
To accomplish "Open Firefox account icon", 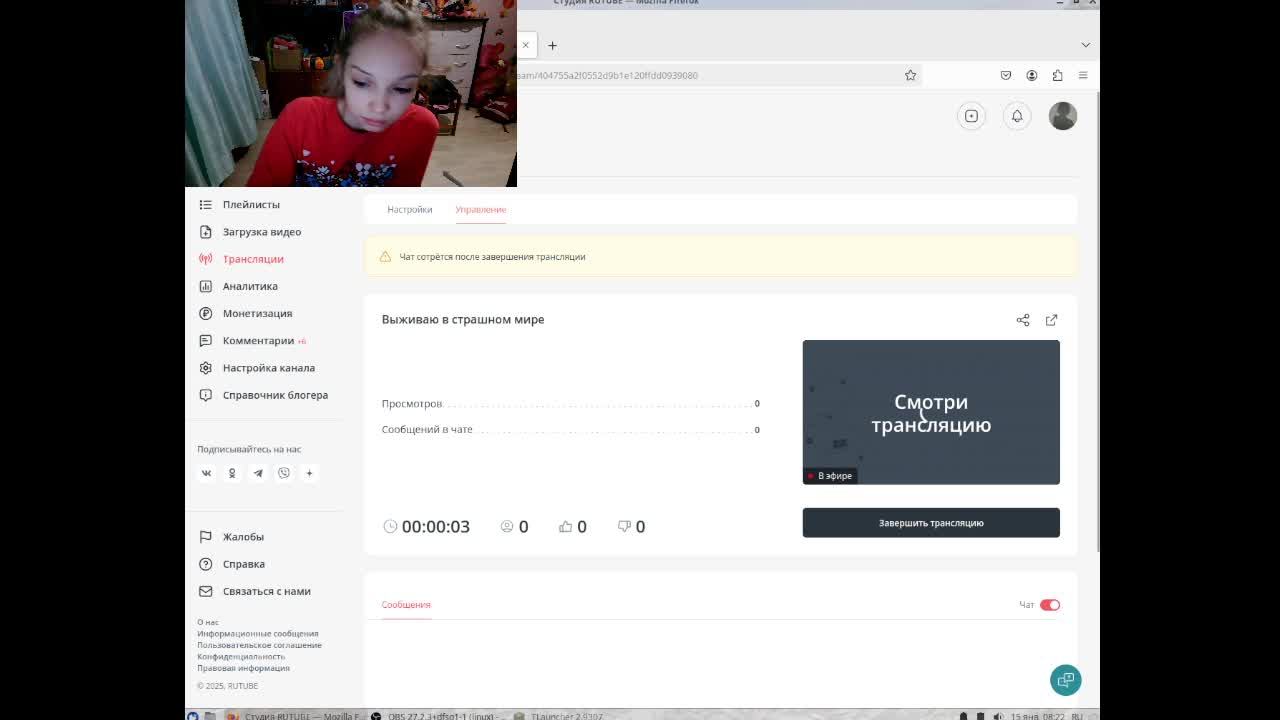I will [x=1031, y=75].
